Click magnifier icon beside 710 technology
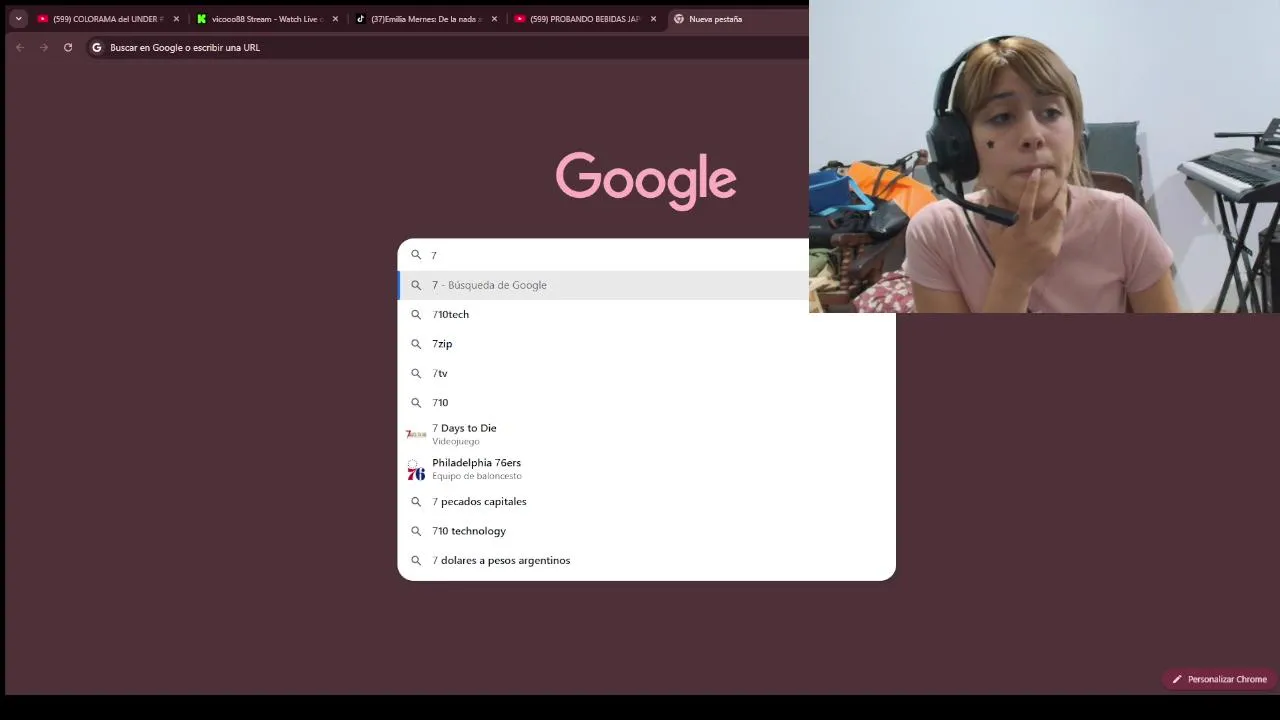This screenshot has width=1280, height=720. [x=416, y=531]
